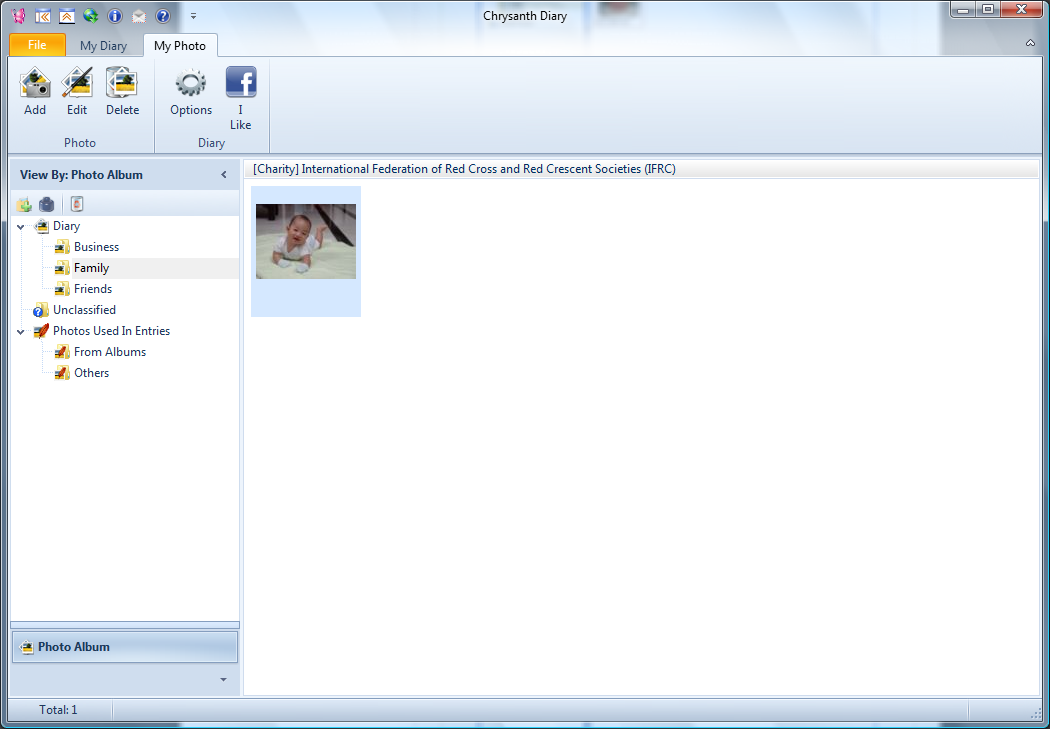Screen dimensions: 1050x729
Task: Select the baby photo thumbnail
Action: pyautogui.click(x=306, y=242)
